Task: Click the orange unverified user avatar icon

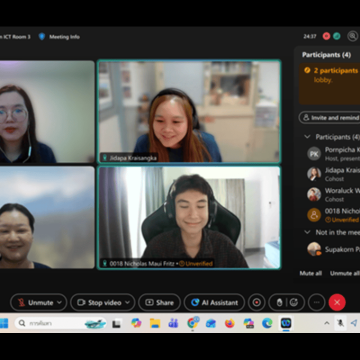Action: click(314, 215)
